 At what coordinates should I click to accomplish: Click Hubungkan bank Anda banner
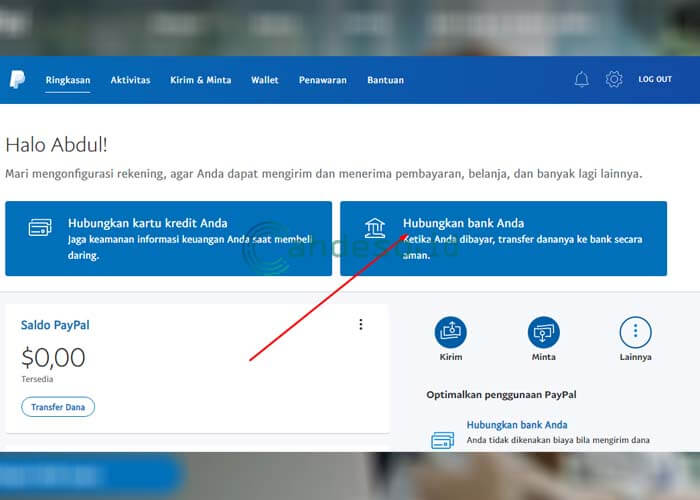[x=504, y=238]
